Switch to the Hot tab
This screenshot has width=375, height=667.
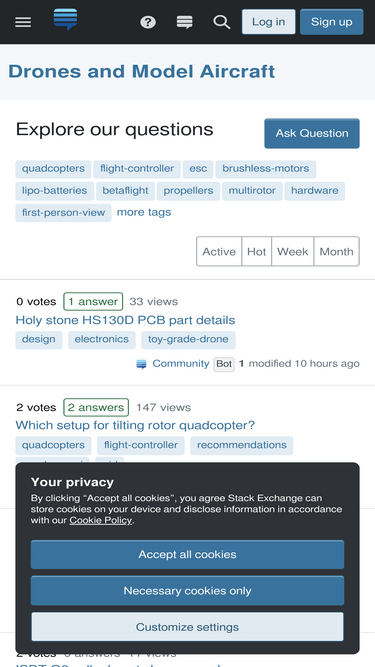tap(256, 251)
